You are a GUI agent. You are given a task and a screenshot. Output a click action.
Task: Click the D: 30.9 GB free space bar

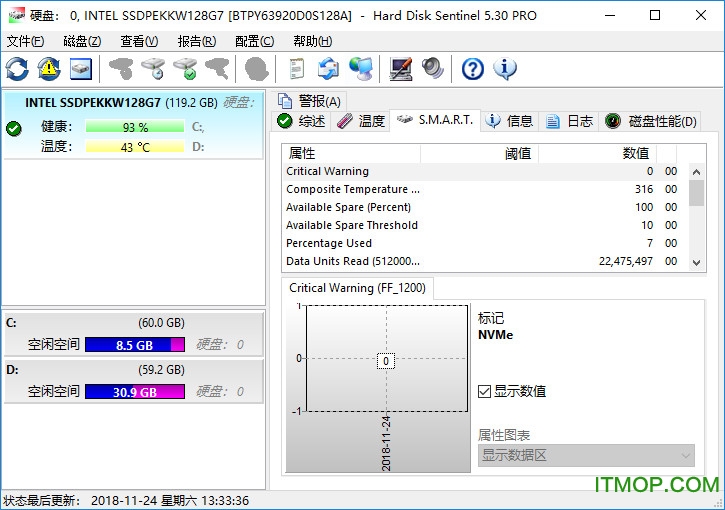click(x=135, y=392)
